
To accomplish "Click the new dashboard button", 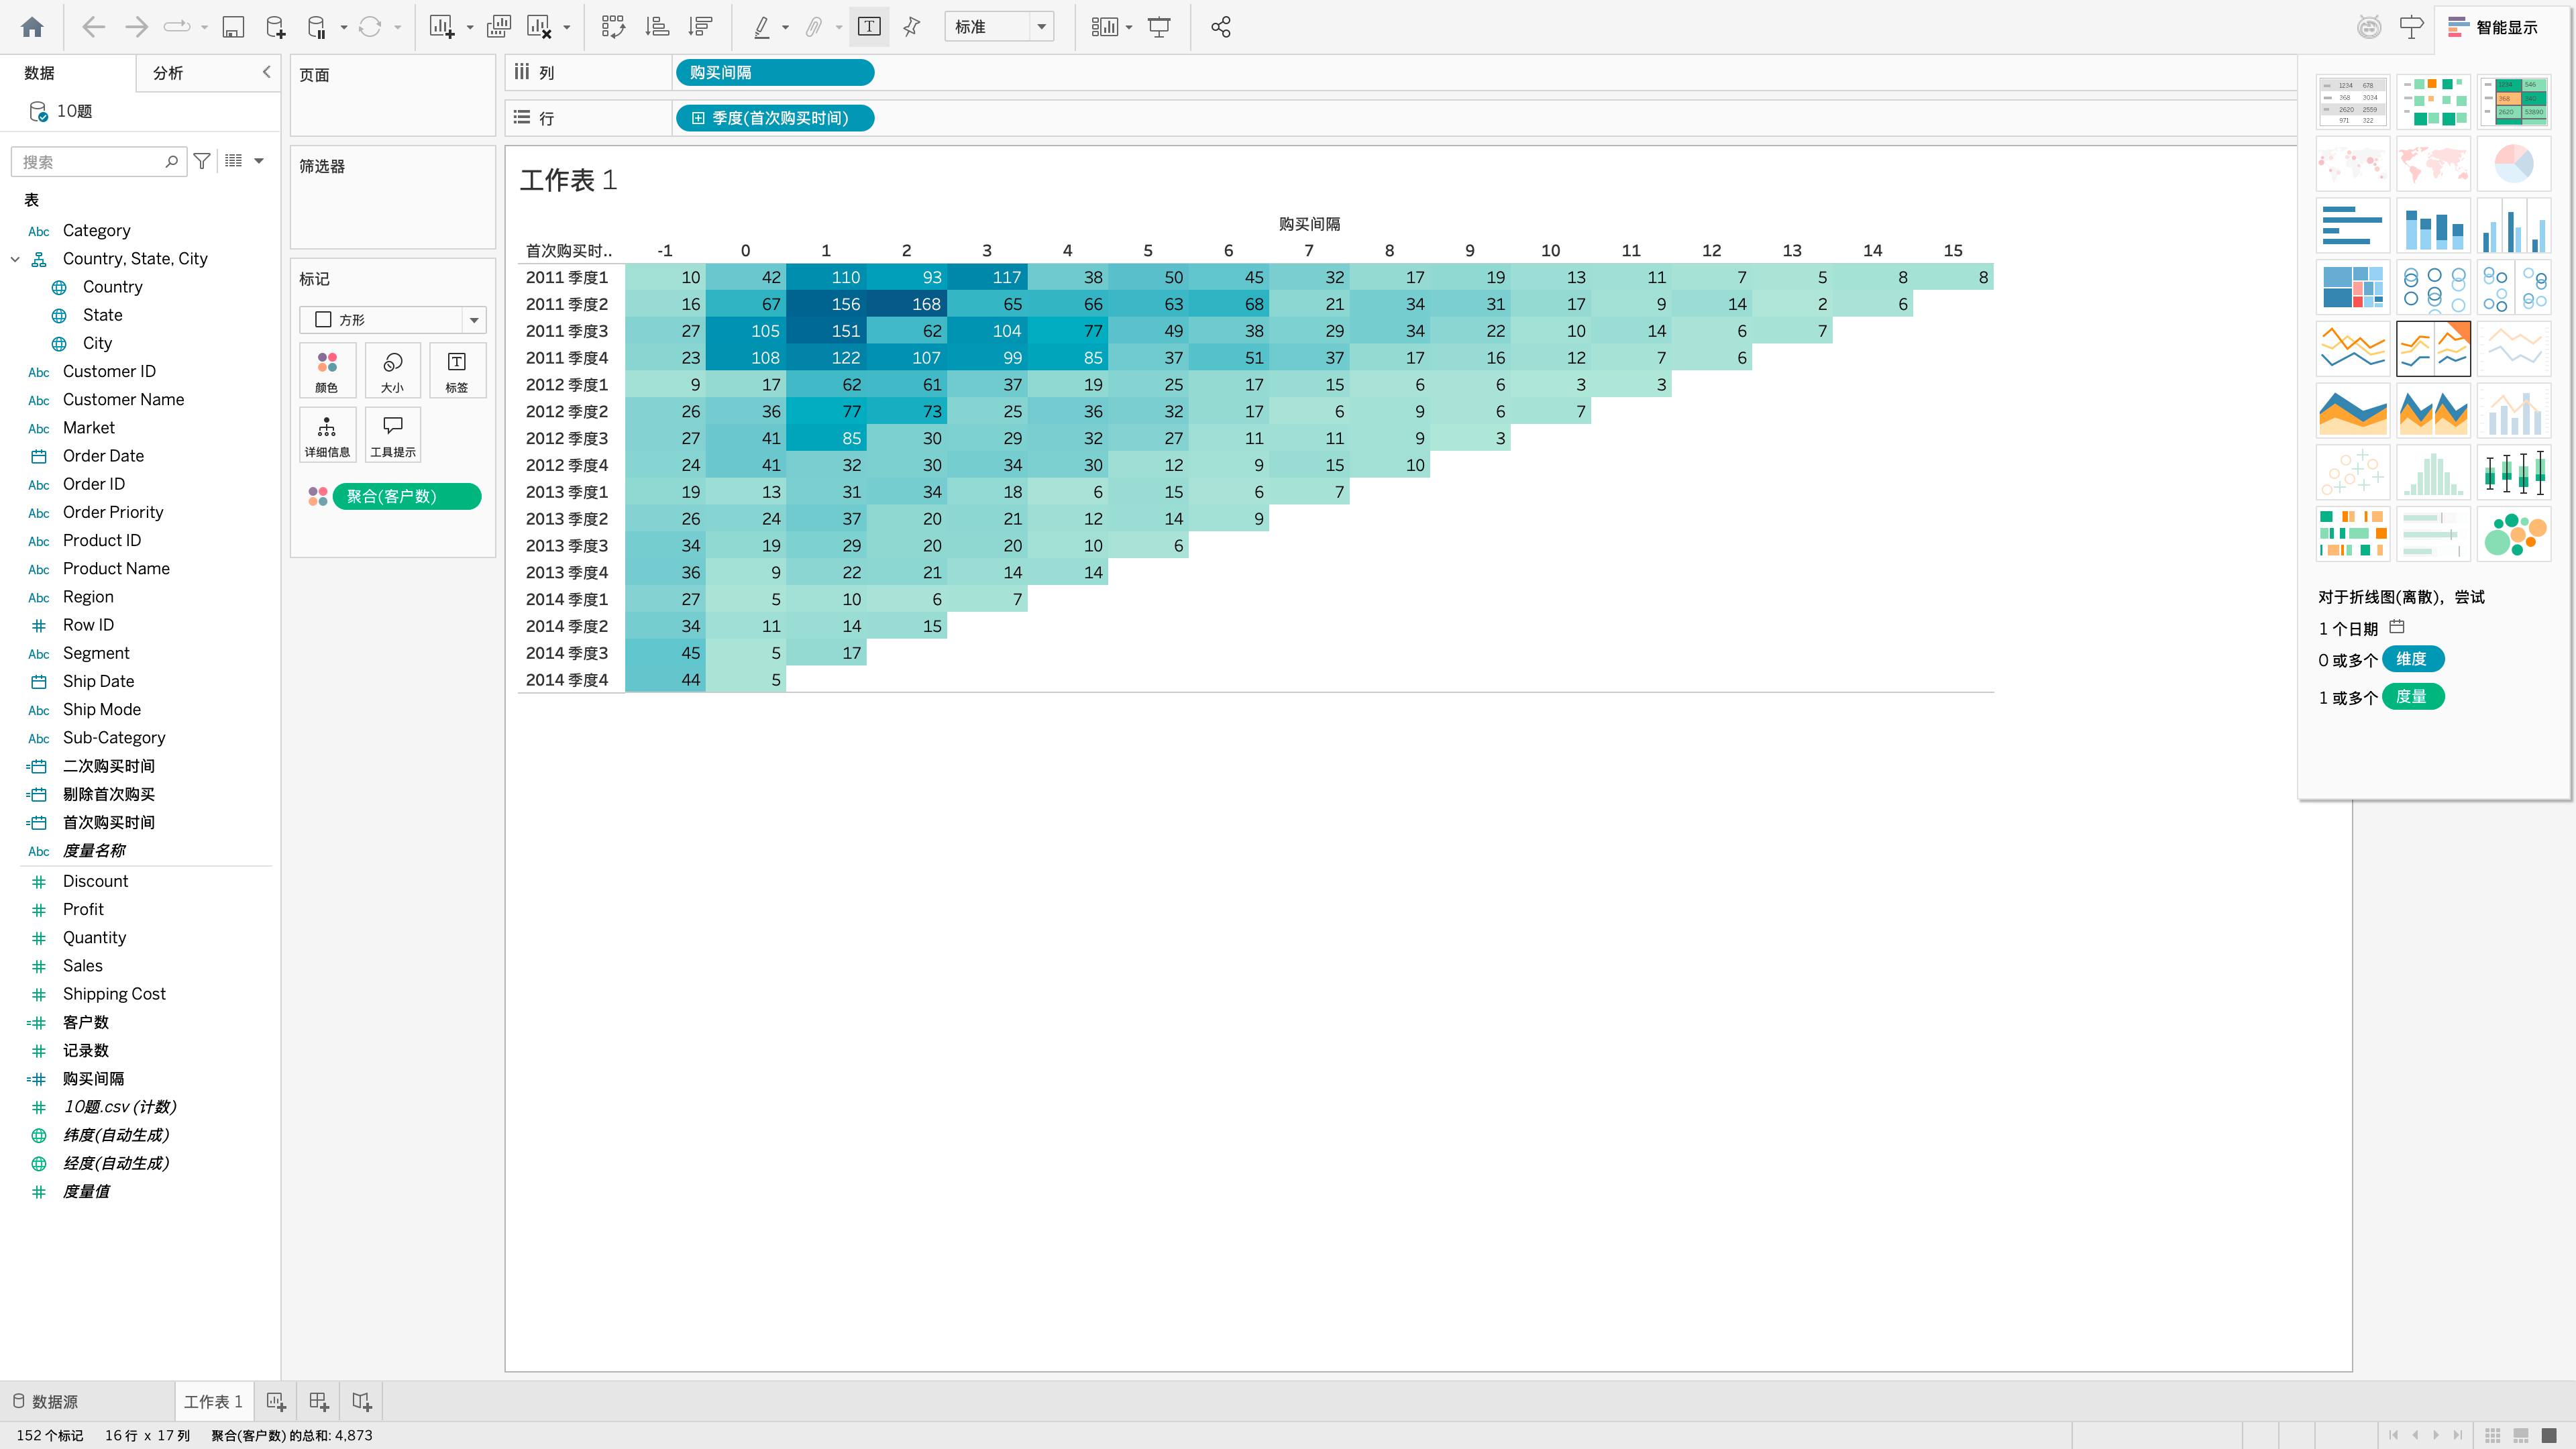I will (x=319, y=1402).
